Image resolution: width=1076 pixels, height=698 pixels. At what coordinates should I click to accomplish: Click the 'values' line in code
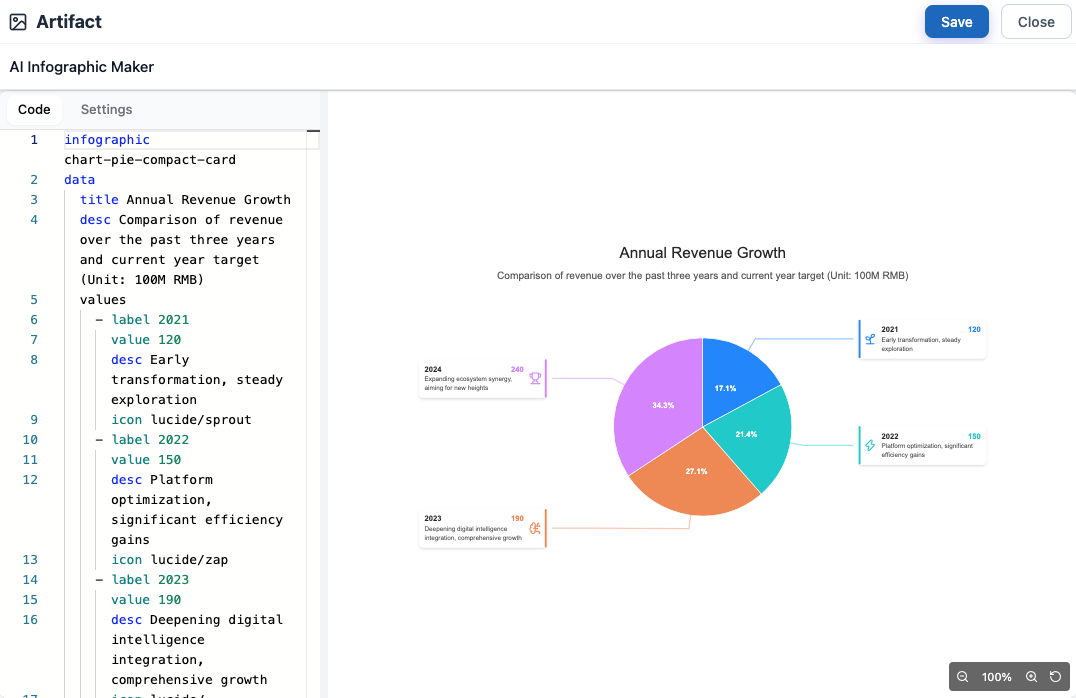(103, 299)
